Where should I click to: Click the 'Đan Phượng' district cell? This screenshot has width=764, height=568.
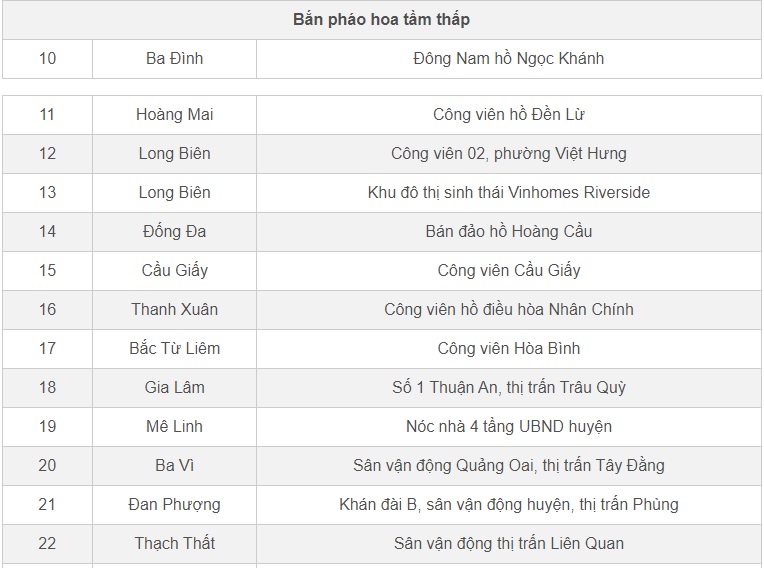(174, 504)
